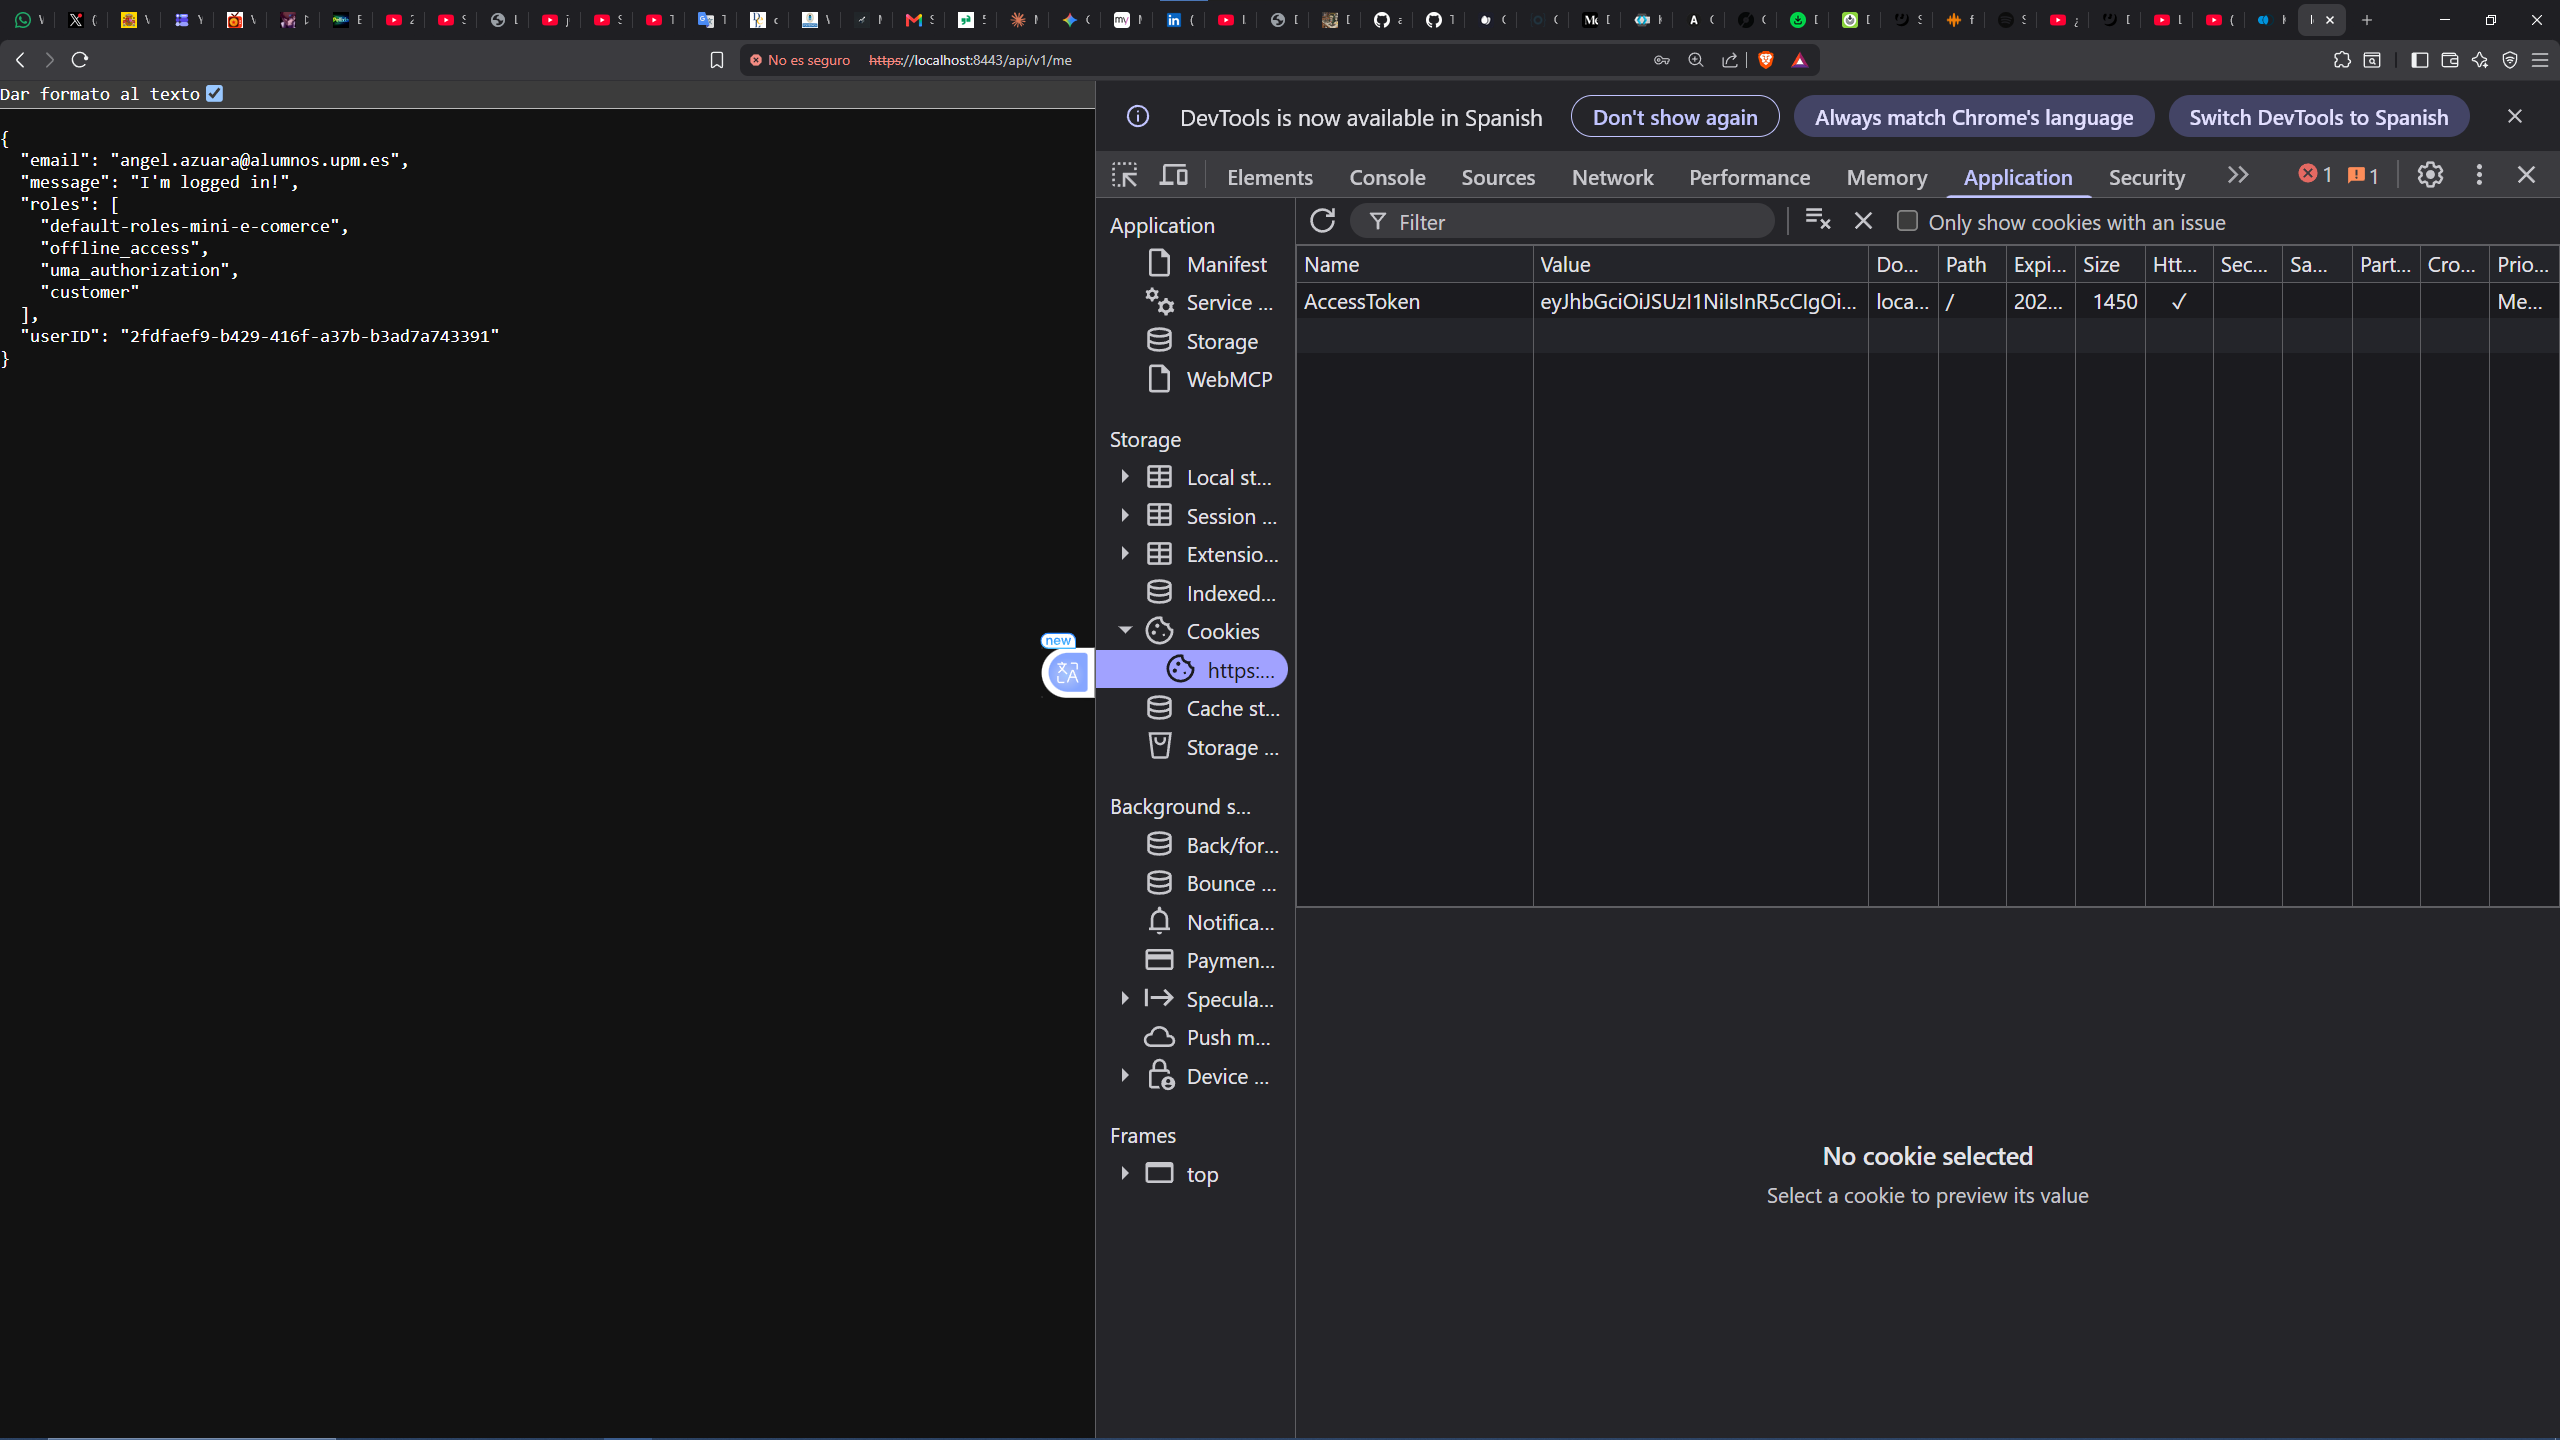The image size is (2560, 1440).
Task: Close the DevTools panel
Action: click(2527, 175)
